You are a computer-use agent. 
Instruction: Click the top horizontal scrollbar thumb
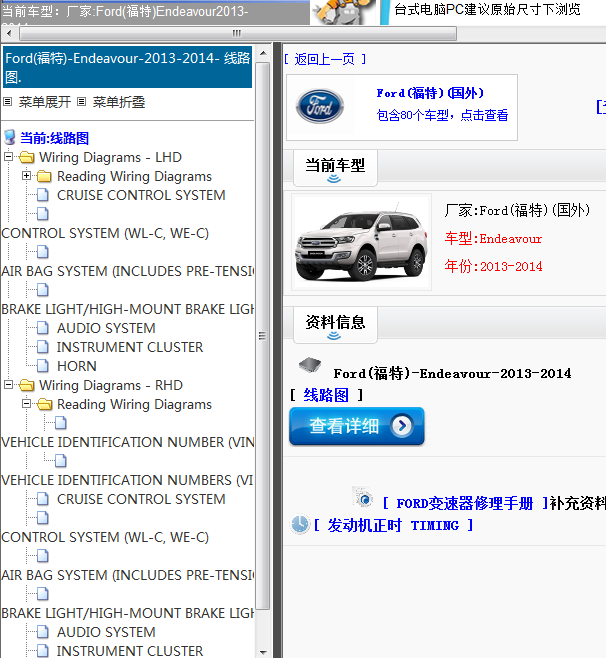tap(238, 33)
